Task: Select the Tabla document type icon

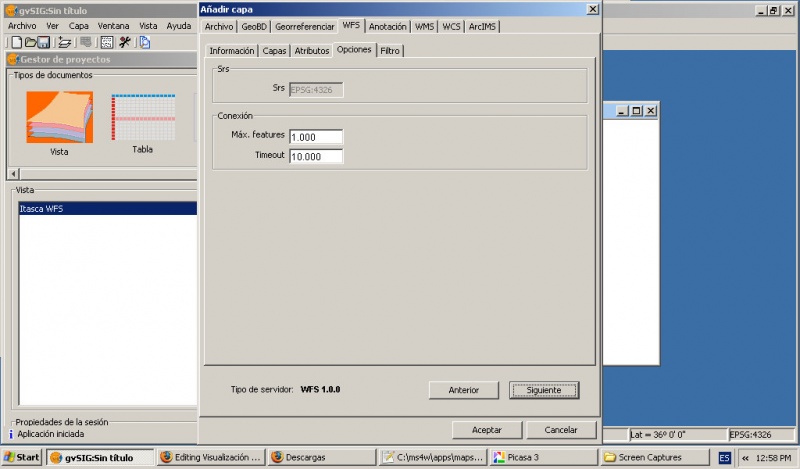Action: [x=143, y=118]
